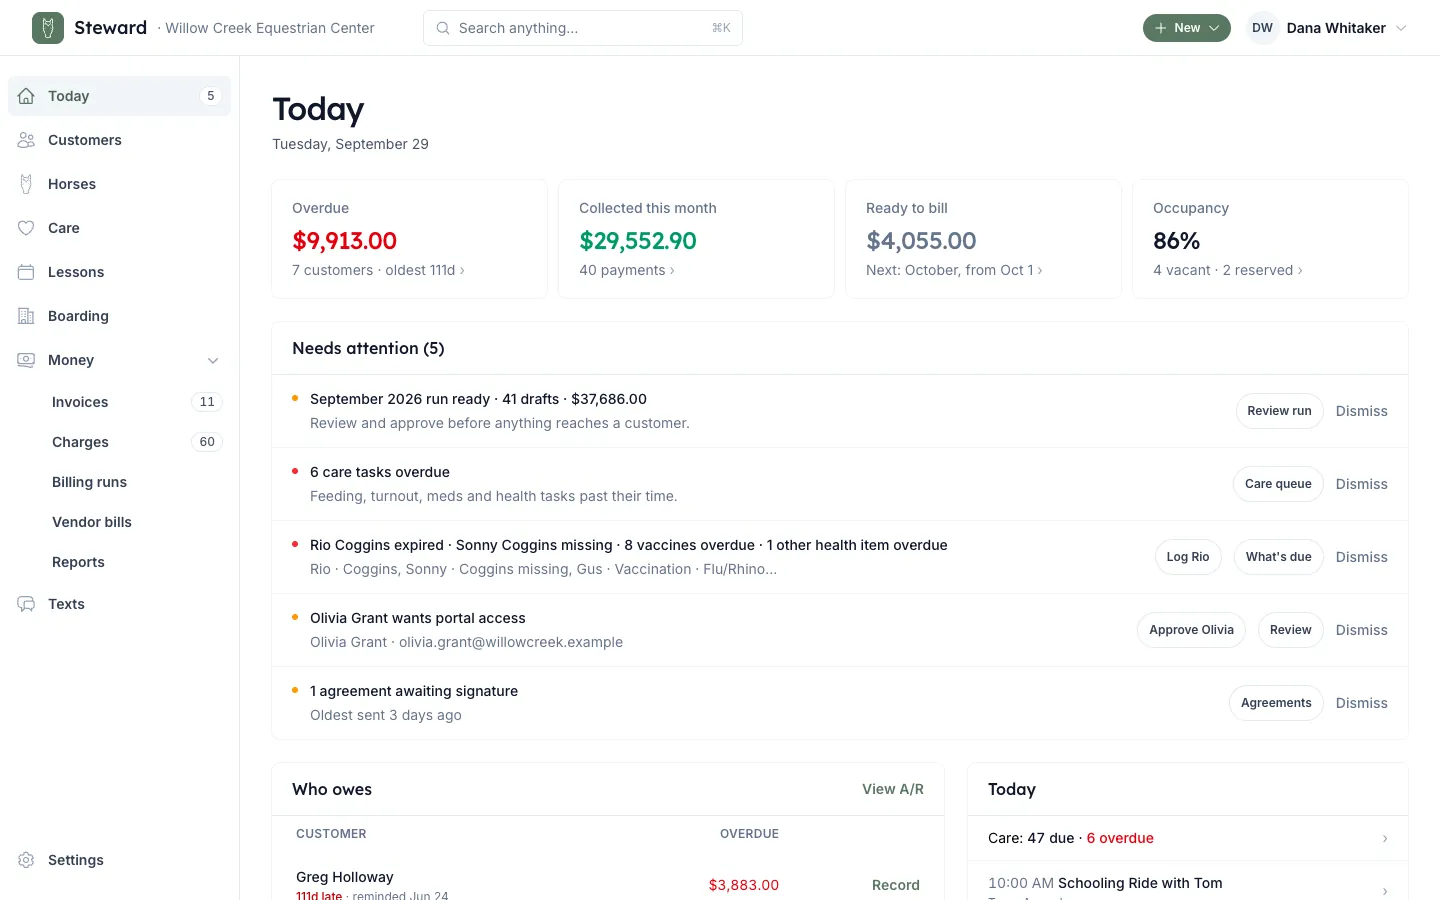Click Review for Olivia Grant request

tap(1290, 630)
